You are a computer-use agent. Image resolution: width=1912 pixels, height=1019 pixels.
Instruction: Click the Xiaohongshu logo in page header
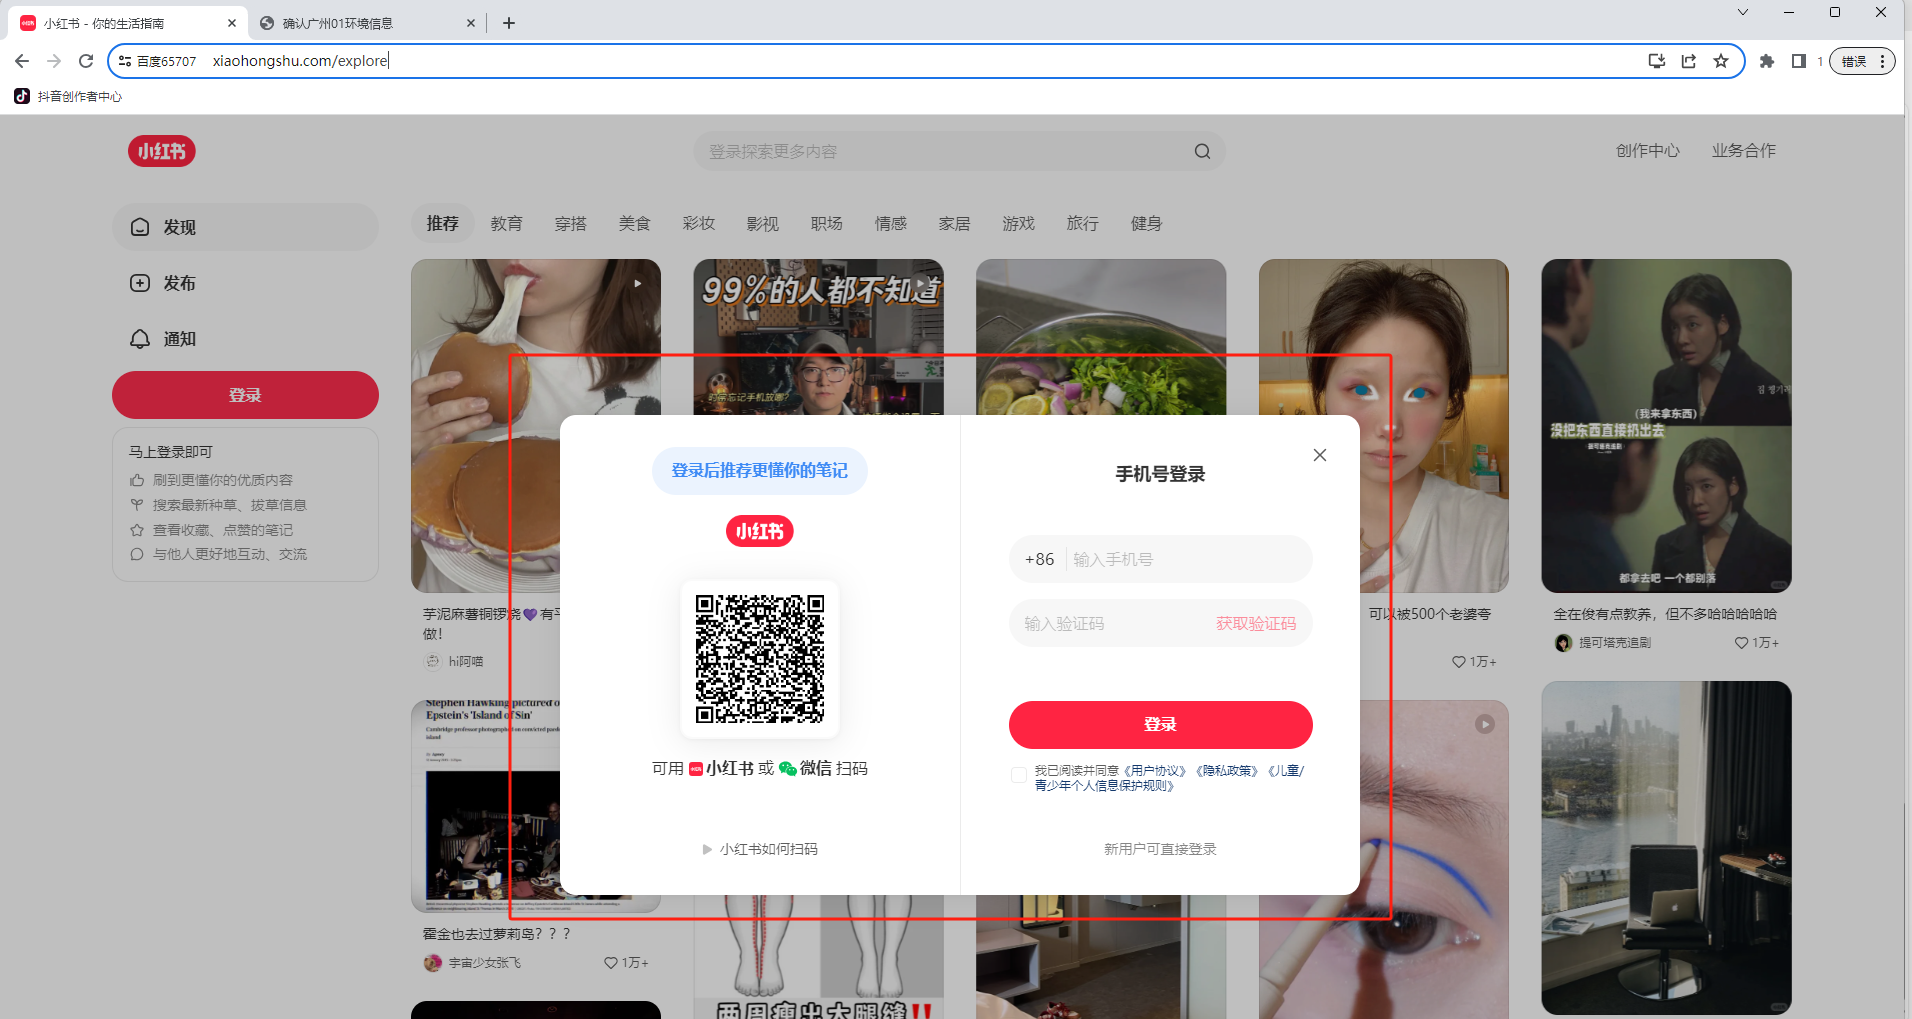click(162, 151)
